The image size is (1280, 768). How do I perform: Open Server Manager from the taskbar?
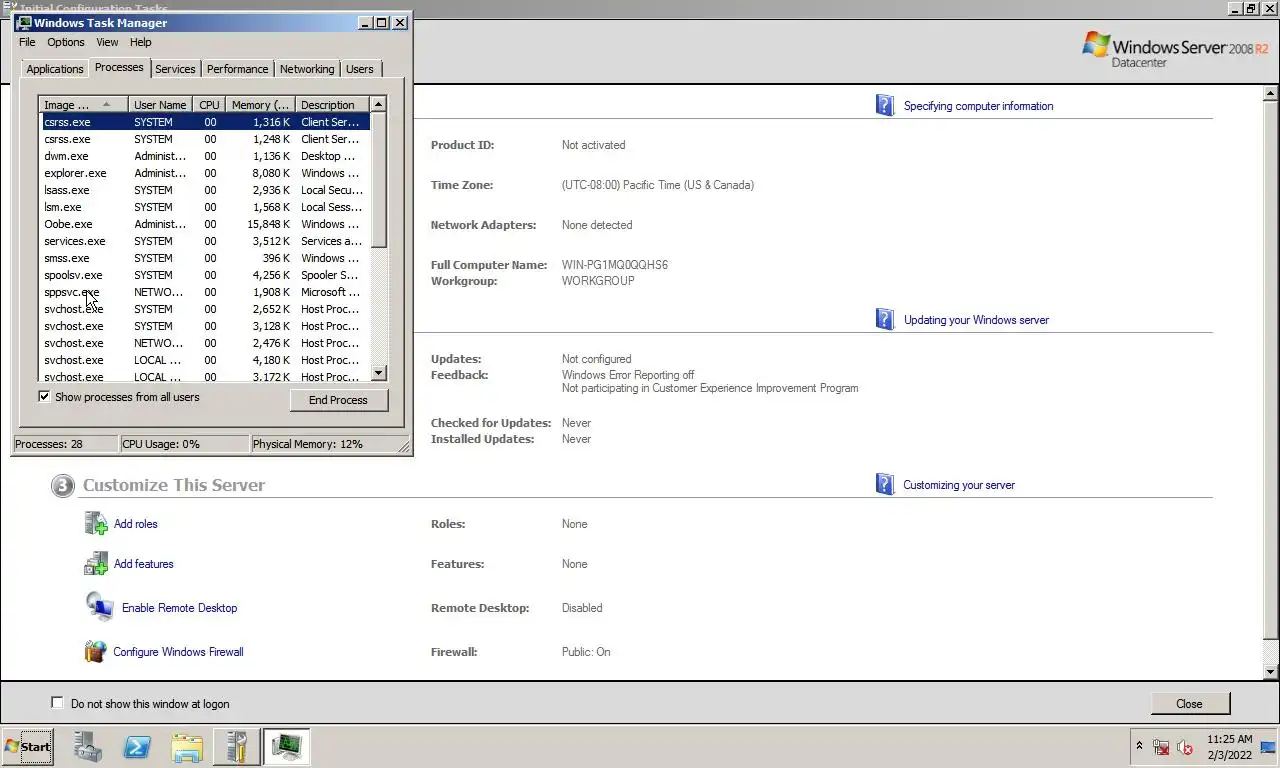coord(88,746)
